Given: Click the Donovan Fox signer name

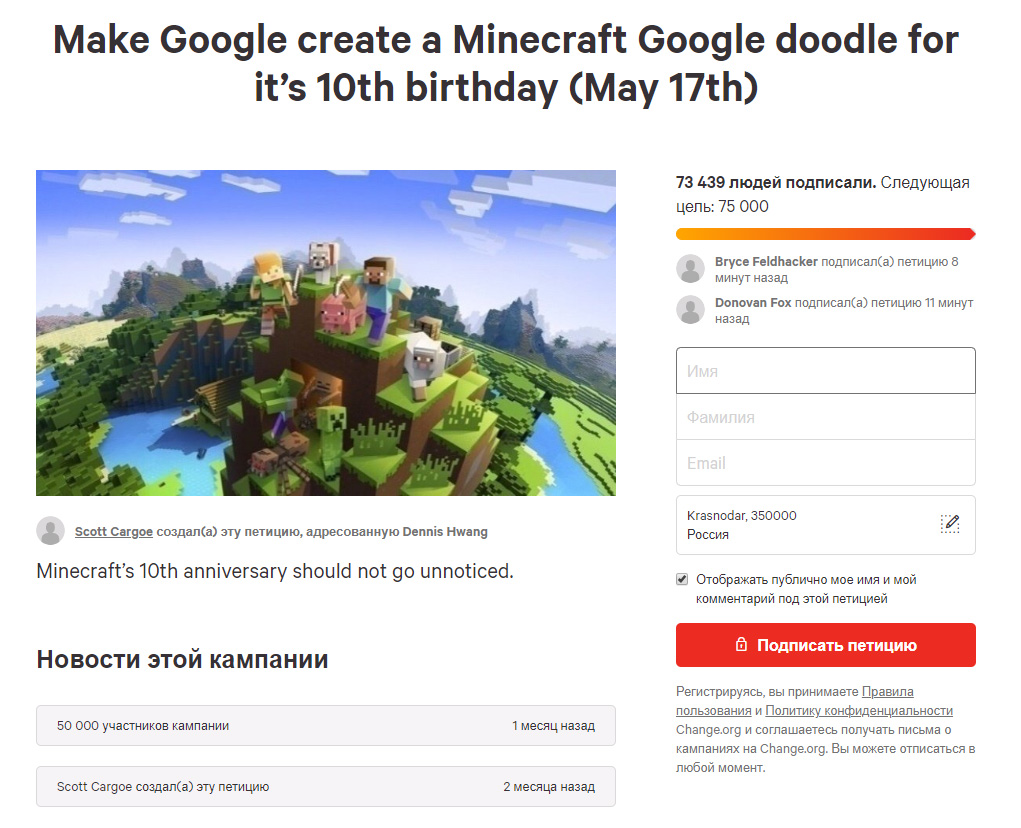Looking at the screenshot, I should 753,302.
